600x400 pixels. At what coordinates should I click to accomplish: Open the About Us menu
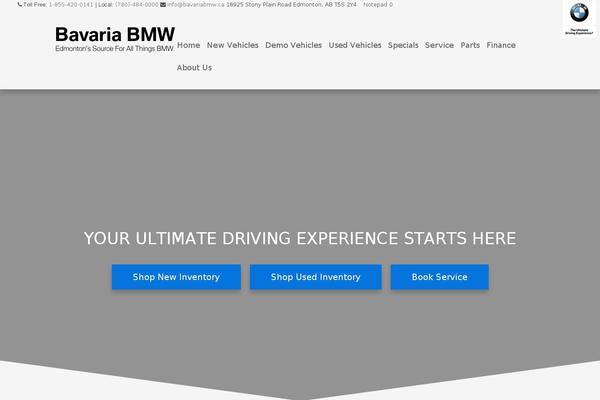[x=194, y=67]
